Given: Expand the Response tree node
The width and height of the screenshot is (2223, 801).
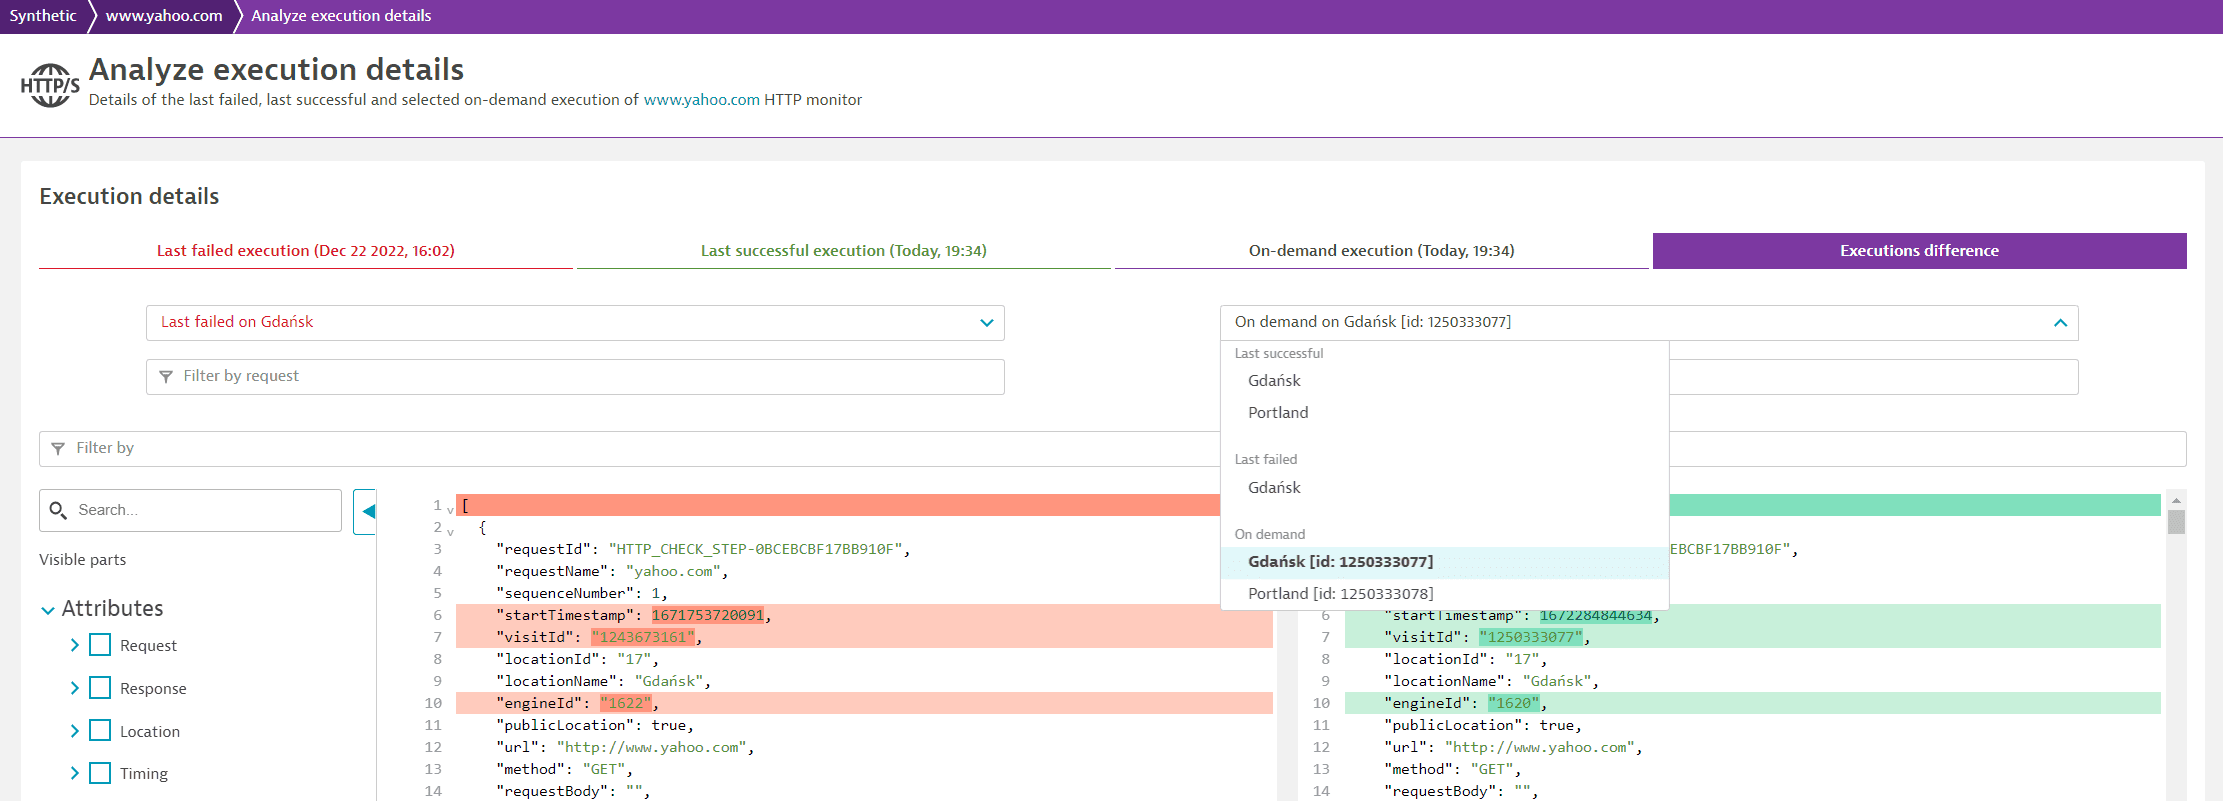Looking at the screenshot, I should point(74,688).
